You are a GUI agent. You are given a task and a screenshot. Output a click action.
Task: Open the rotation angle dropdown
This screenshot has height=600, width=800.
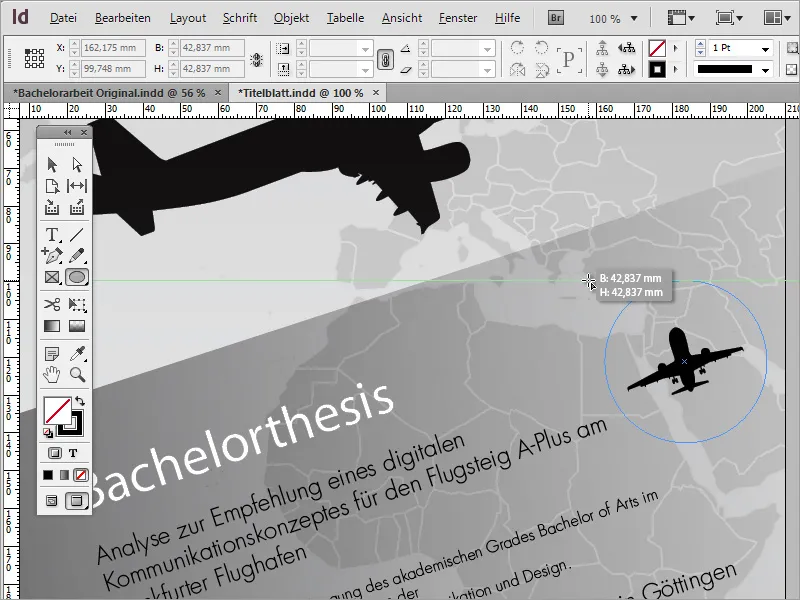pos(487,49)
